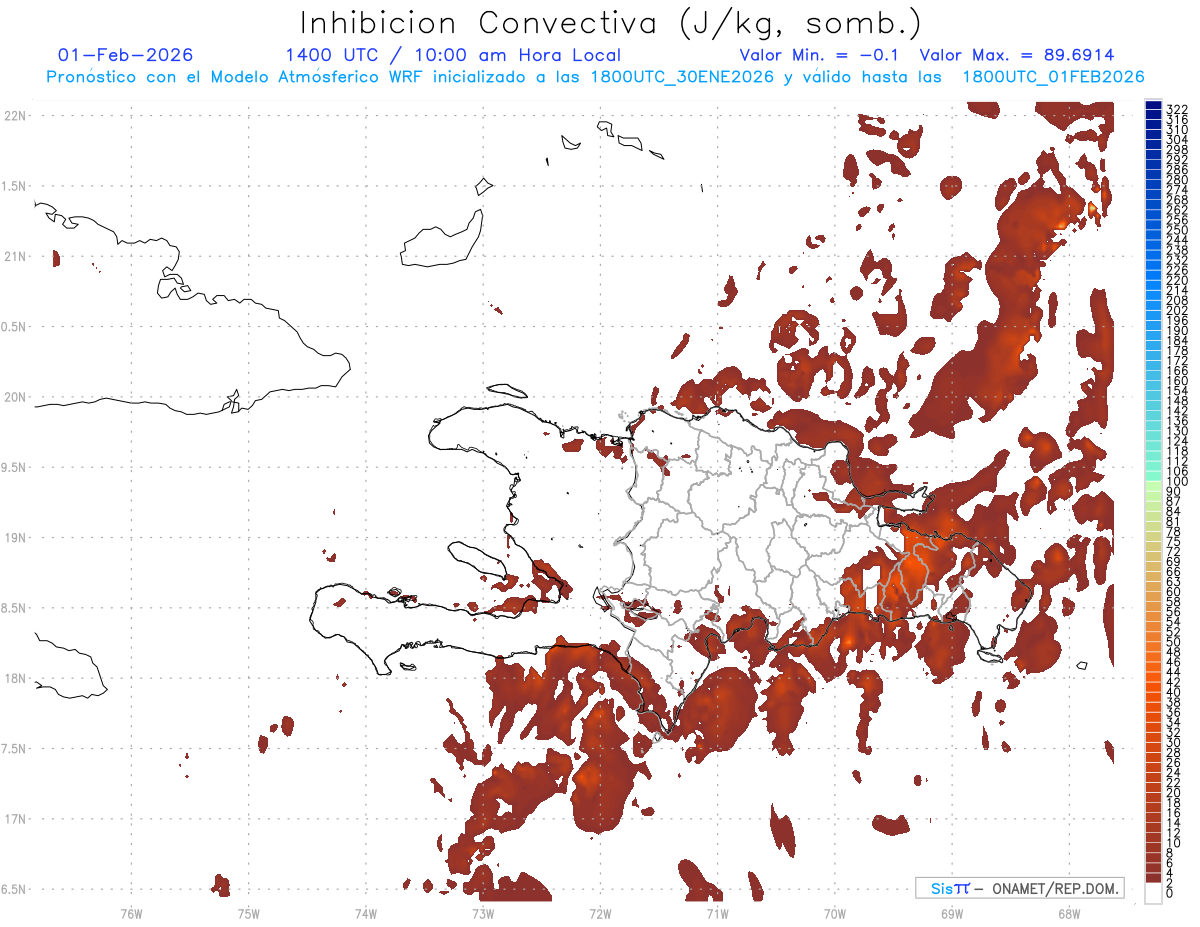Click the '322' value on the color scale

point(1176,109)
